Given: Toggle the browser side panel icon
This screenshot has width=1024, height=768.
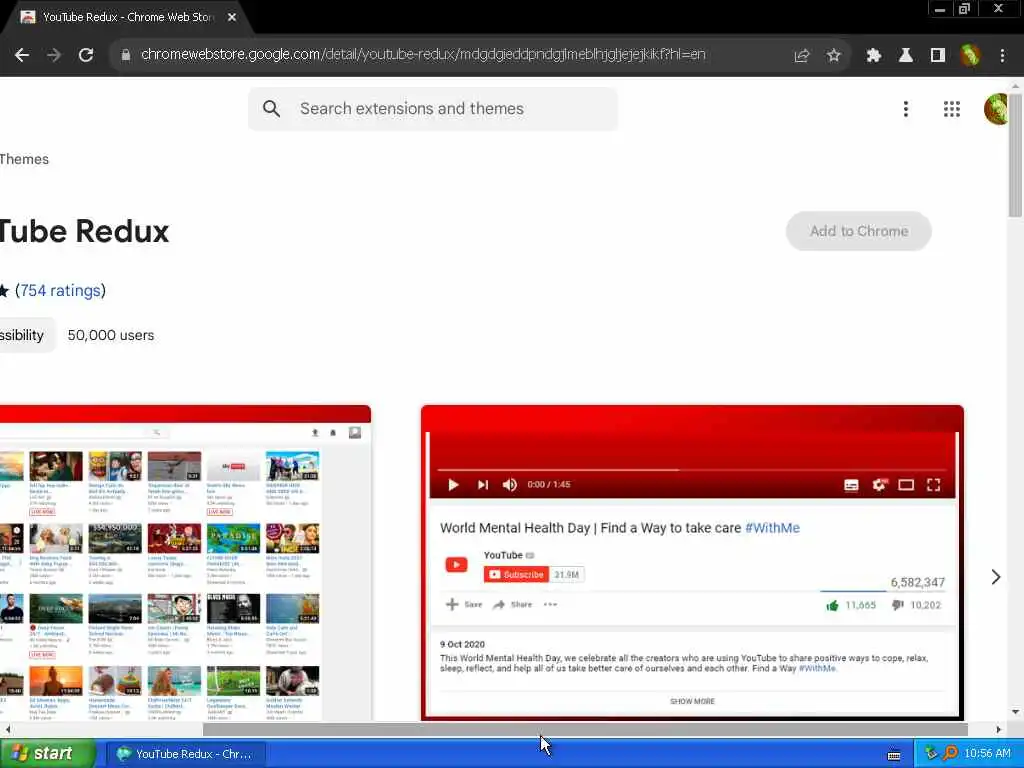Looking at the screenshot, I should click(x=937, y=56).
